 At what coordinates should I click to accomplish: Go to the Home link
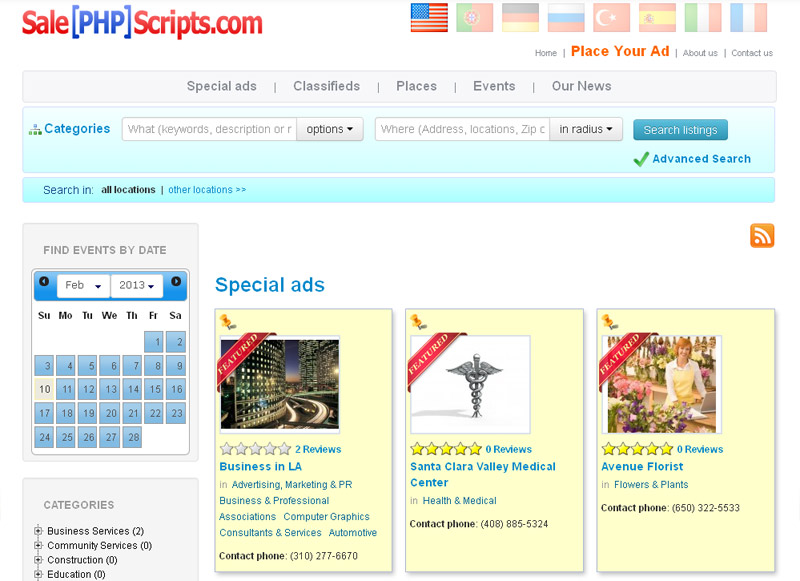tap(546, 53)
